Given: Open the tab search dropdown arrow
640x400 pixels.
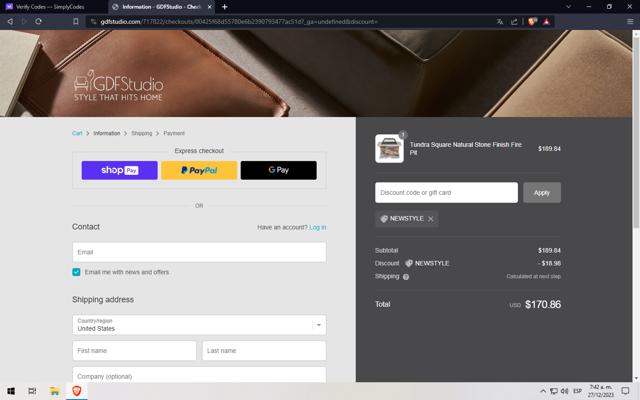Looking at the screenshot, I should point(568,7).
